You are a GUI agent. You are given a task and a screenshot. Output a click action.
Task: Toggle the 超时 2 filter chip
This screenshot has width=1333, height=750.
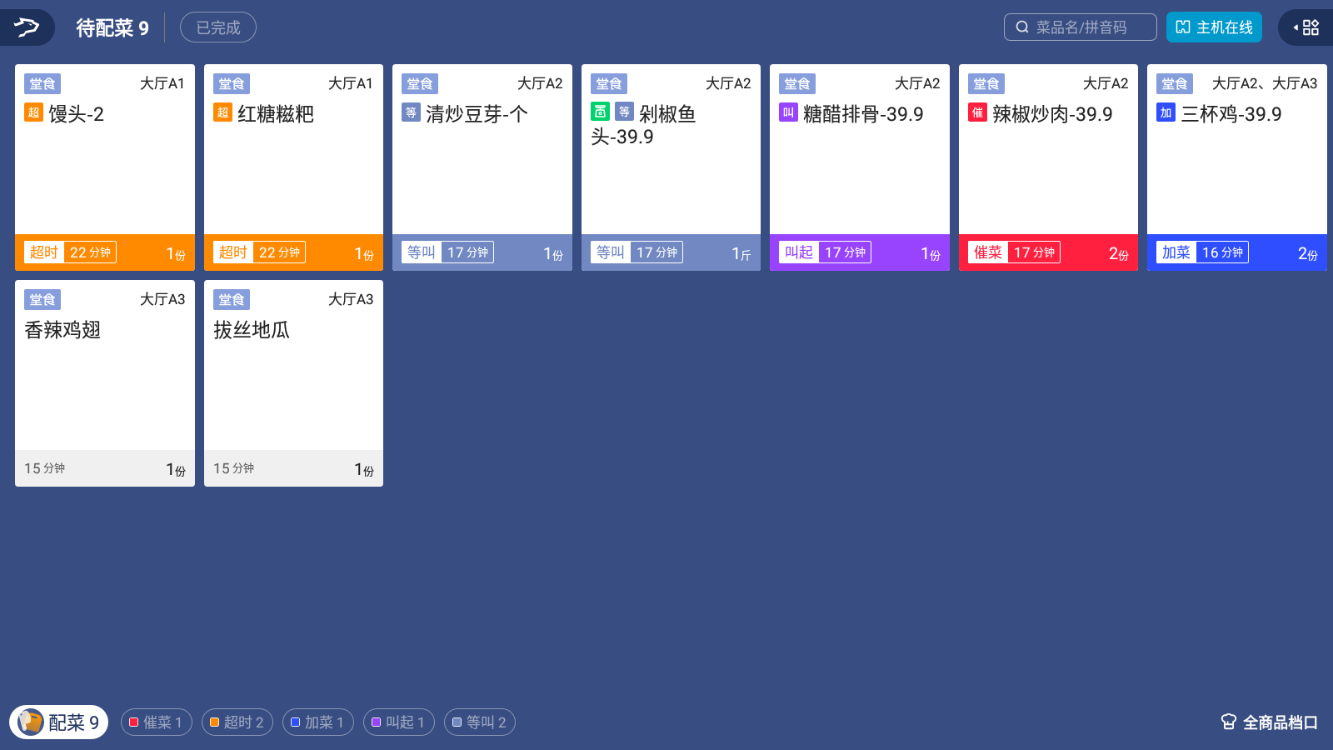[x=237, y=722]
